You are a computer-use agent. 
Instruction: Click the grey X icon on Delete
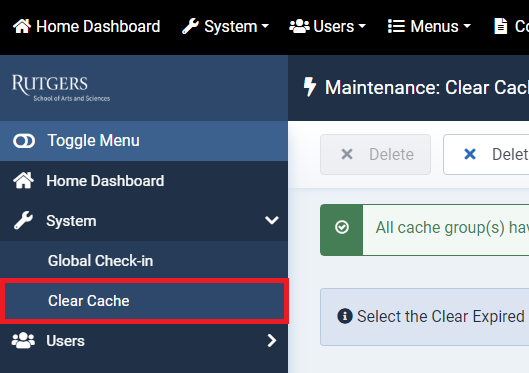tap(347, 154)
